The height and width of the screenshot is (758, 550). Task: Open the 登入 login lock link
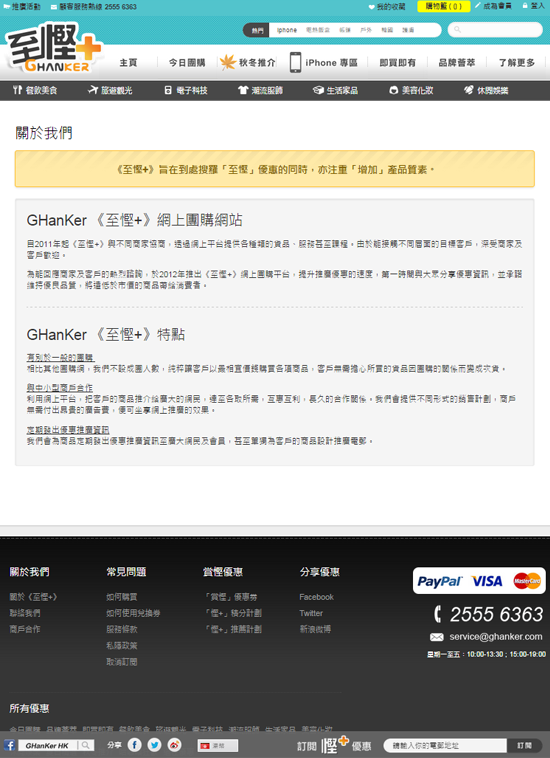(534, 6)
